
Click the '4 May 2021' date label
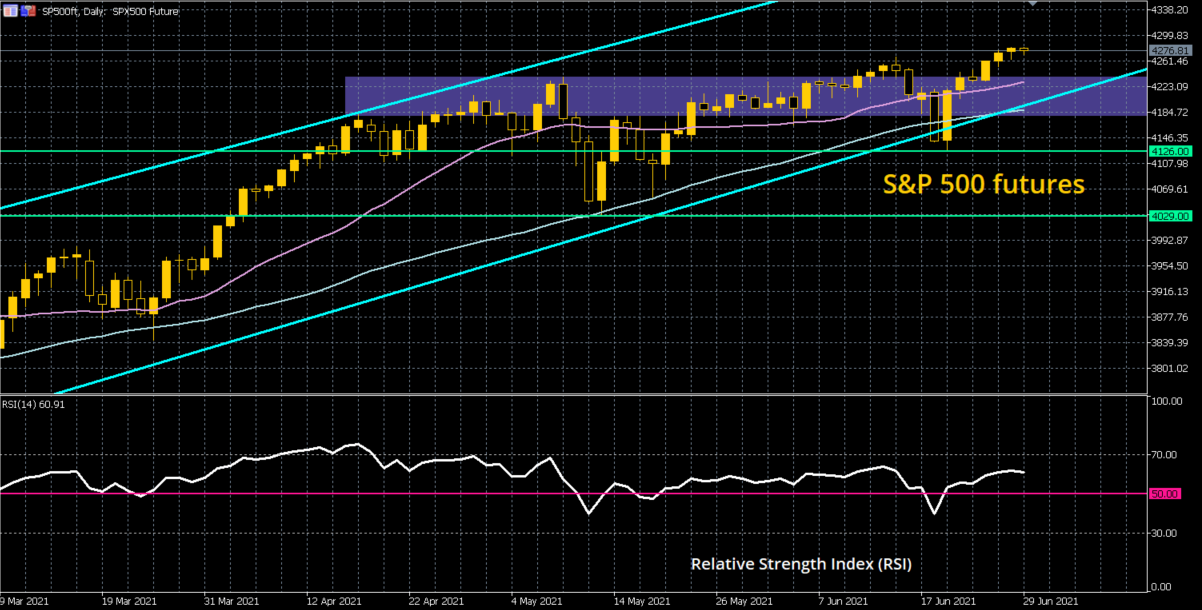coord(538,601)
